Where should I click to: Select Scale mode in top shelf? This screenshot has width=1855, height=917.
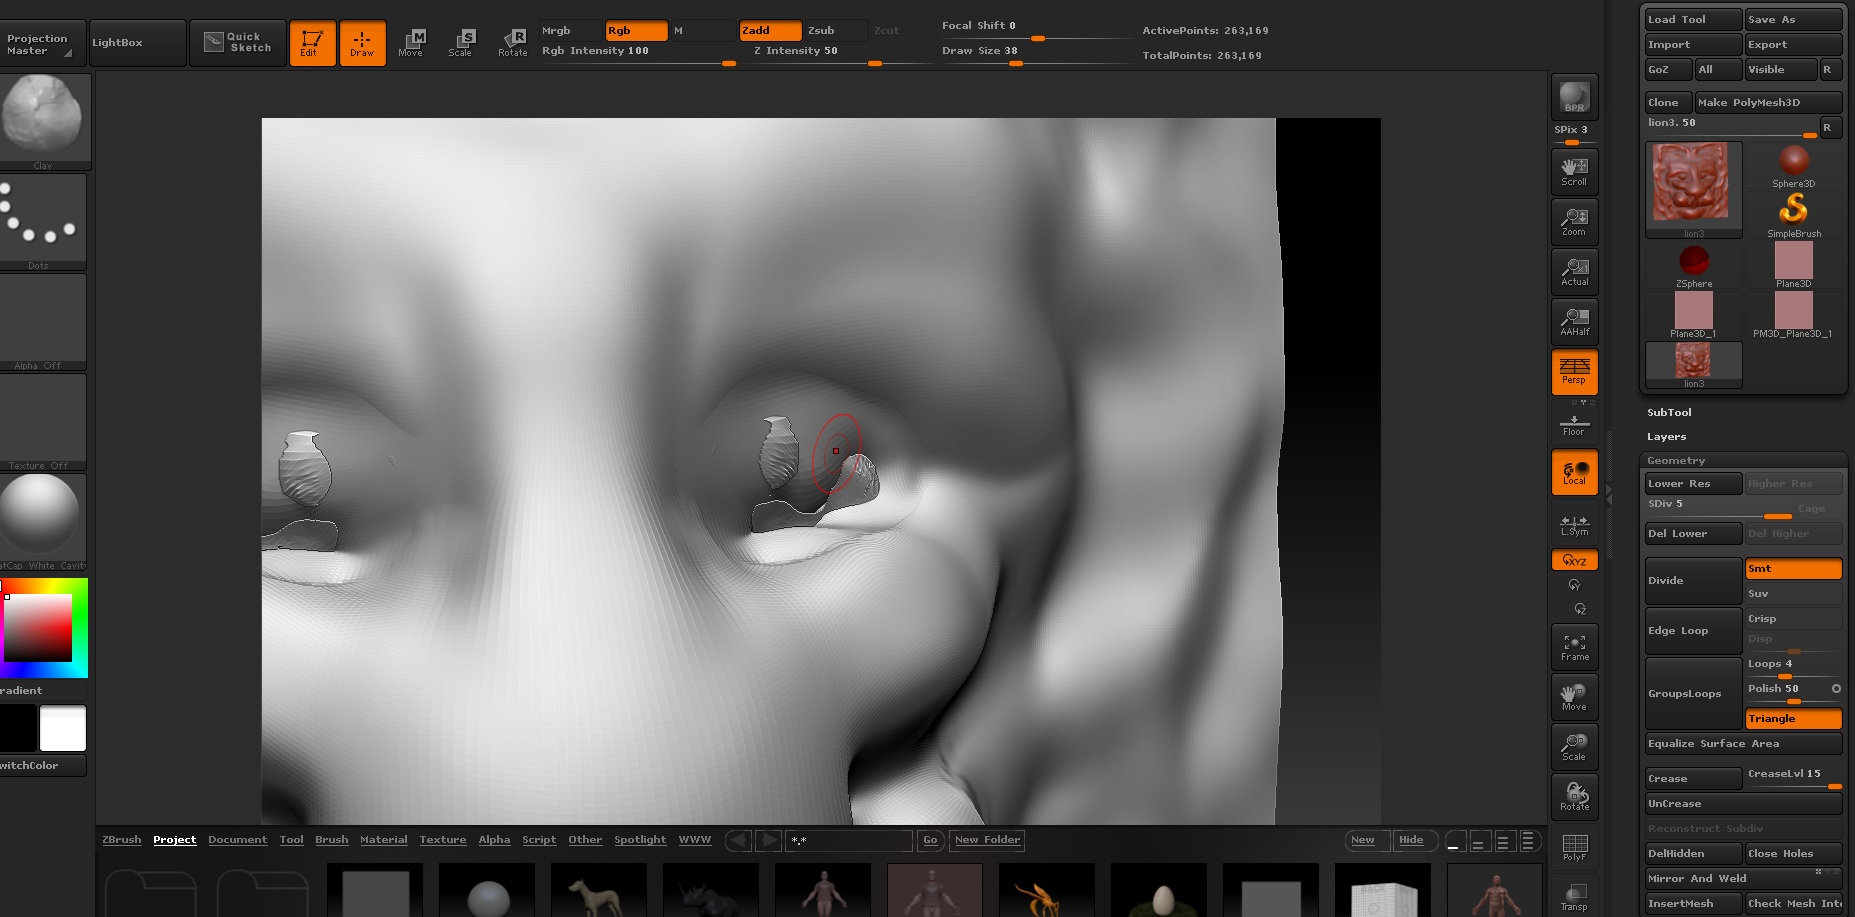click(x=461, y=43)
